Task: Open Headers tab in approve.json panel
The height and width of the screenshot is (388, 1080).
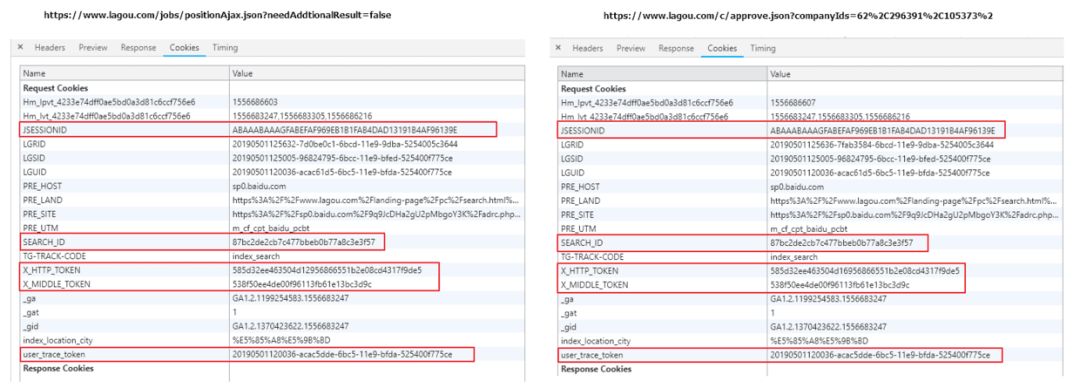Action: pos(588,48)
